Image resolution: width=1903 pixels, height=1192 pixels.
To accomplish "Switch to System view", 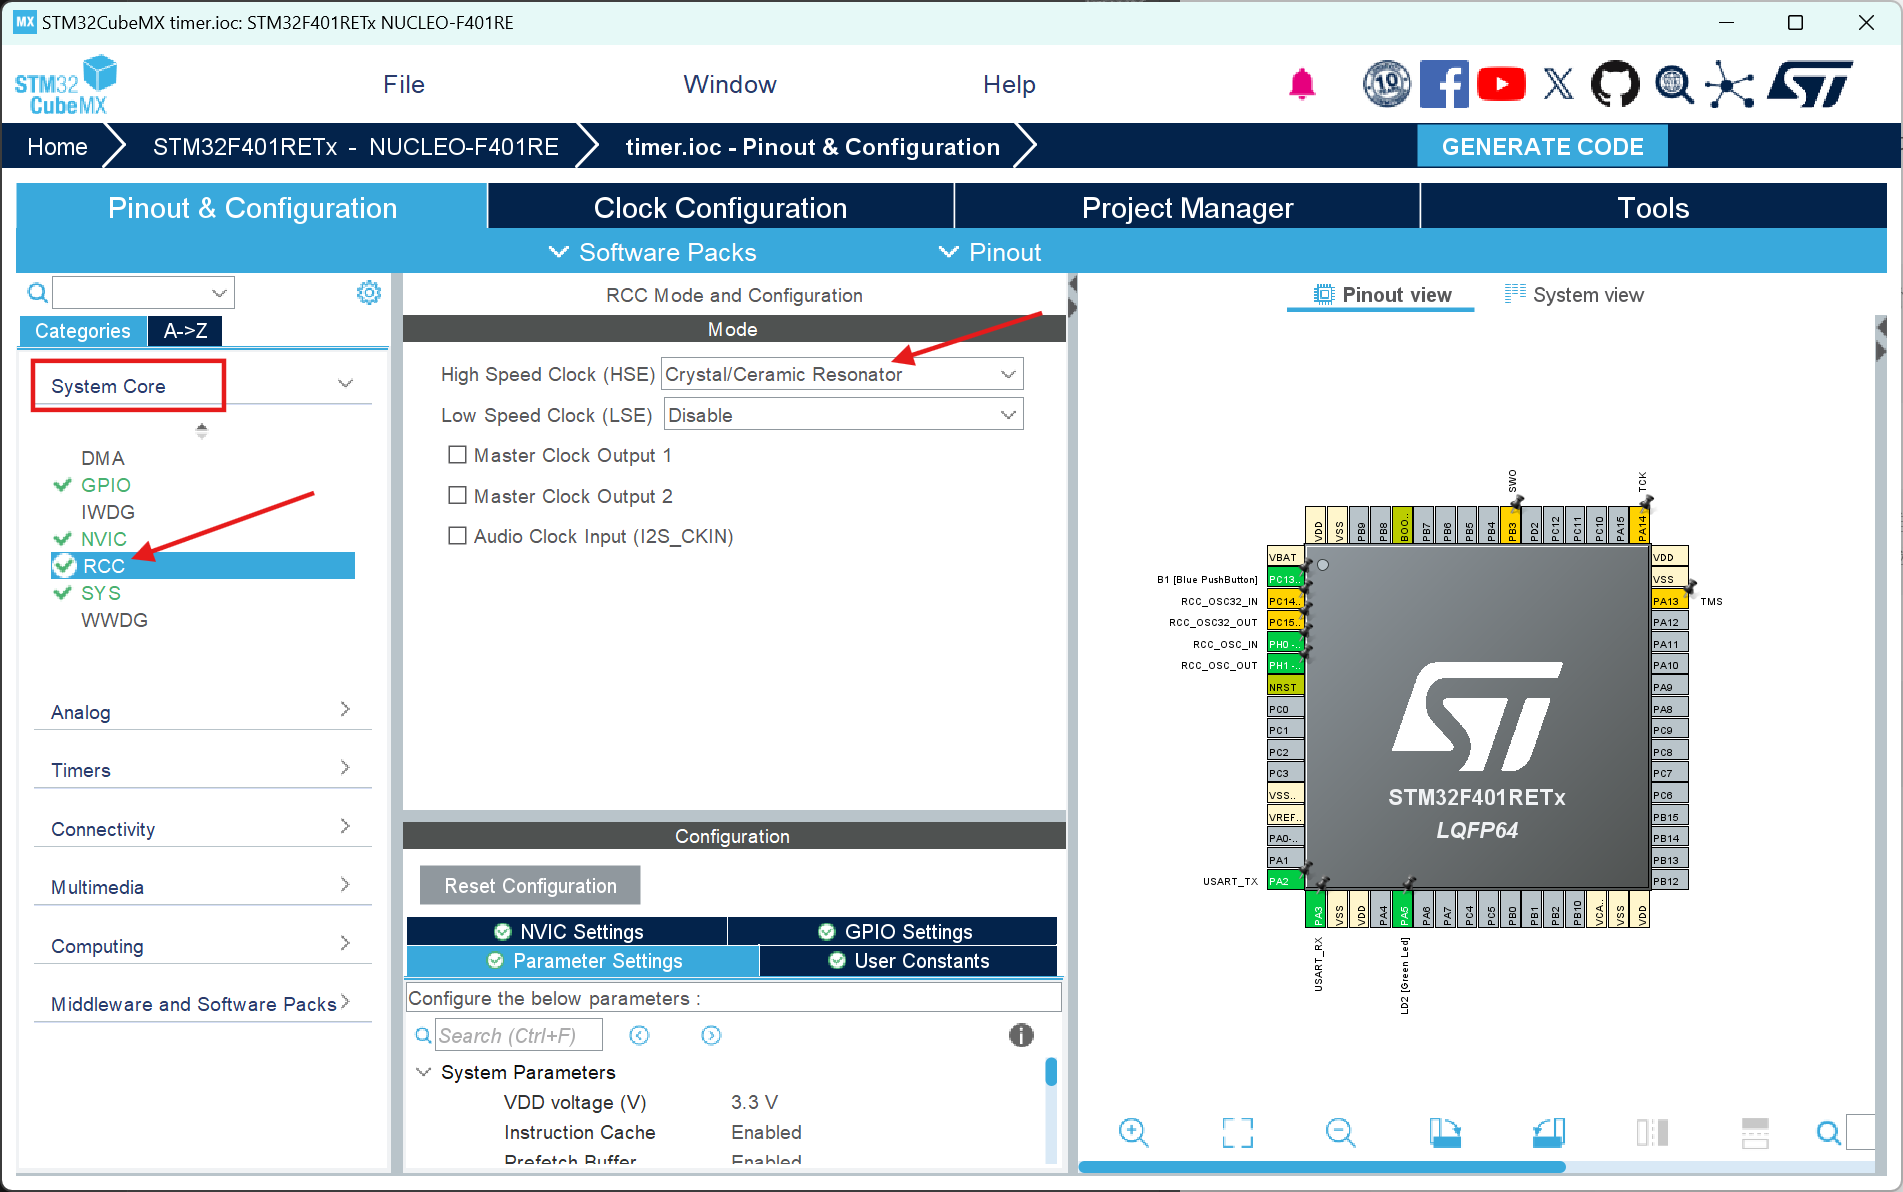I will (x=1574, y=294).
